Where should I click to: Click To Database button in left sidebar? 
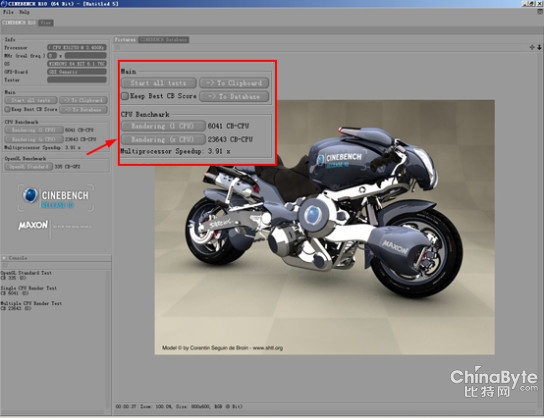click(x=83, y=110)
